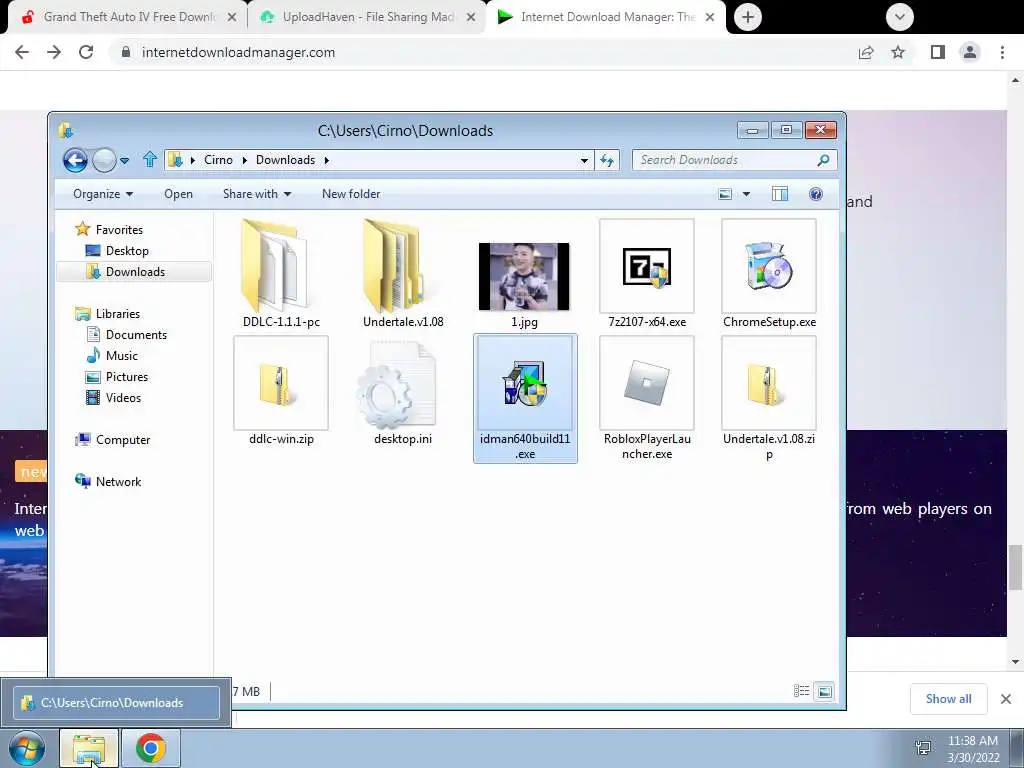The width and height of the screenshot is (1024, 768).
Task: Change your view icon in toolbar
Action: 725,194
